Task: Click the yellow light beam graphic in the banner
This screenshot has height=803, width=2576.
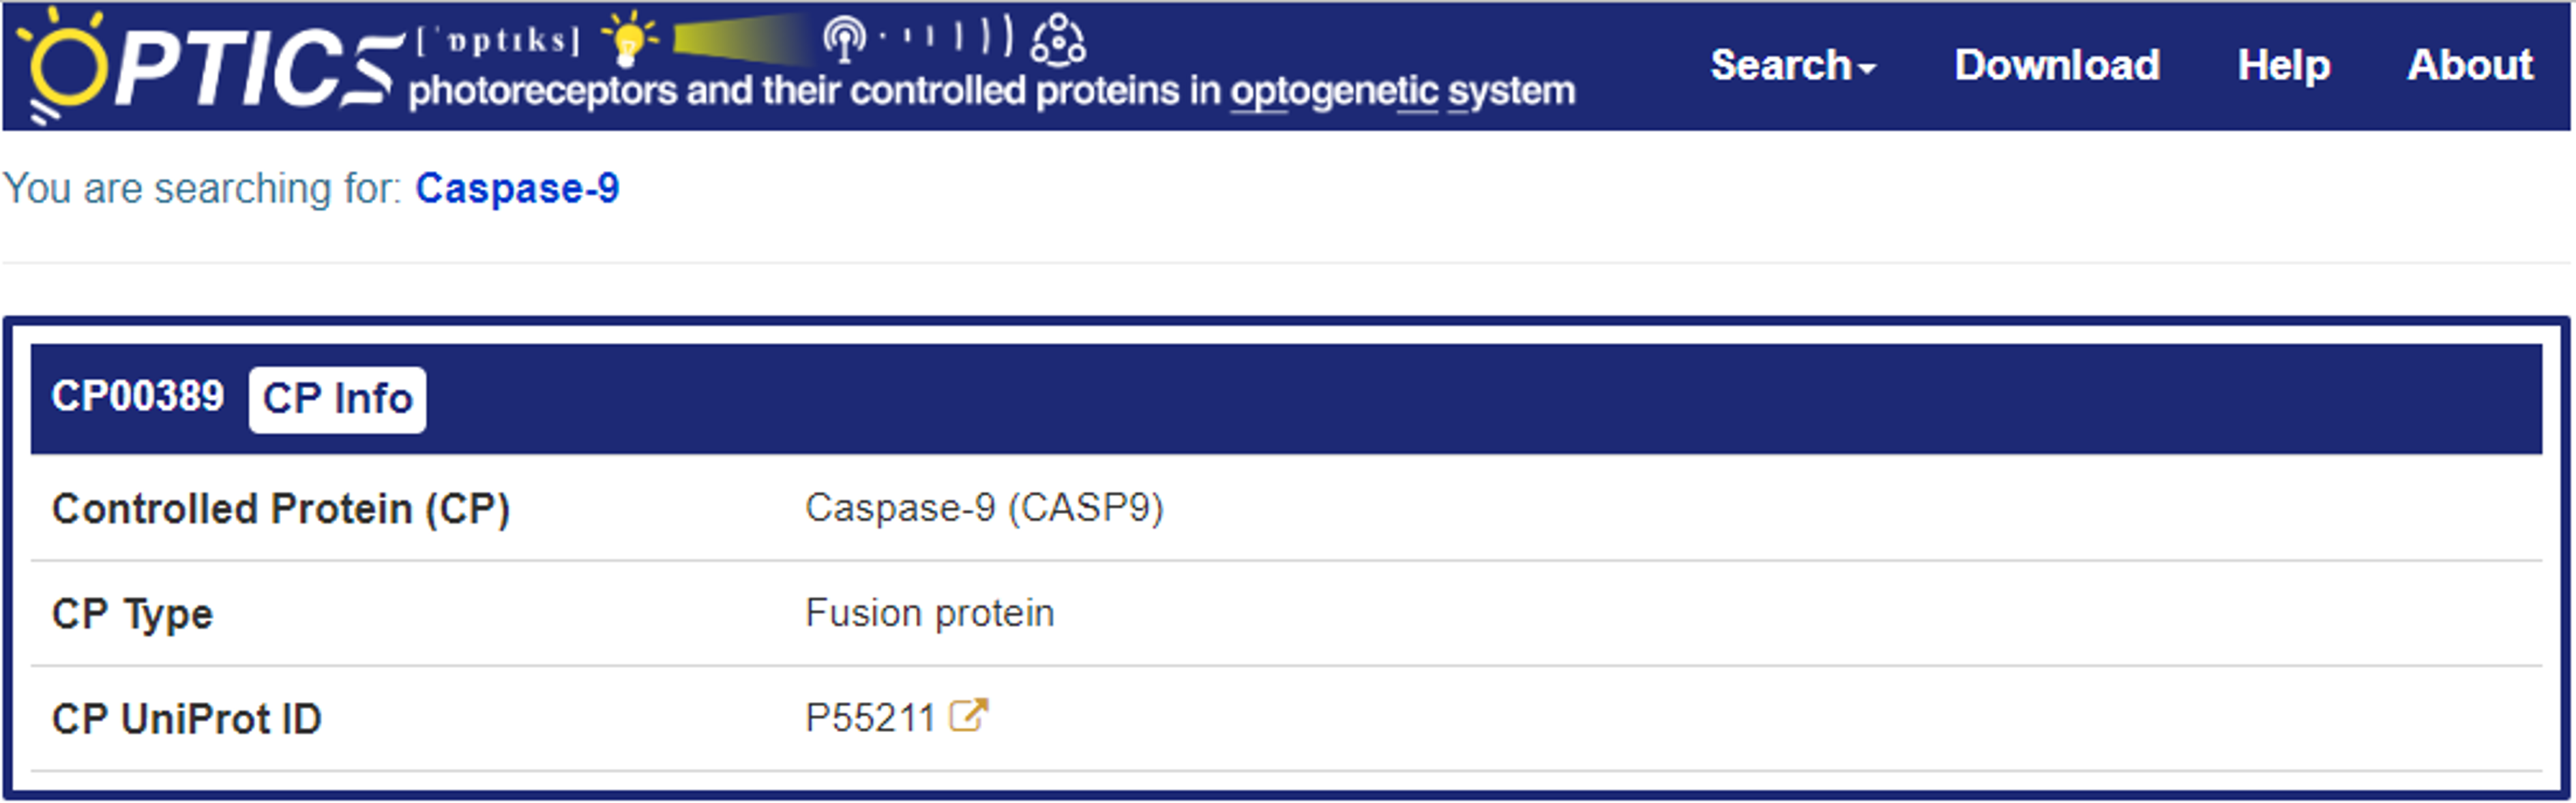Action: click(740, 40)
